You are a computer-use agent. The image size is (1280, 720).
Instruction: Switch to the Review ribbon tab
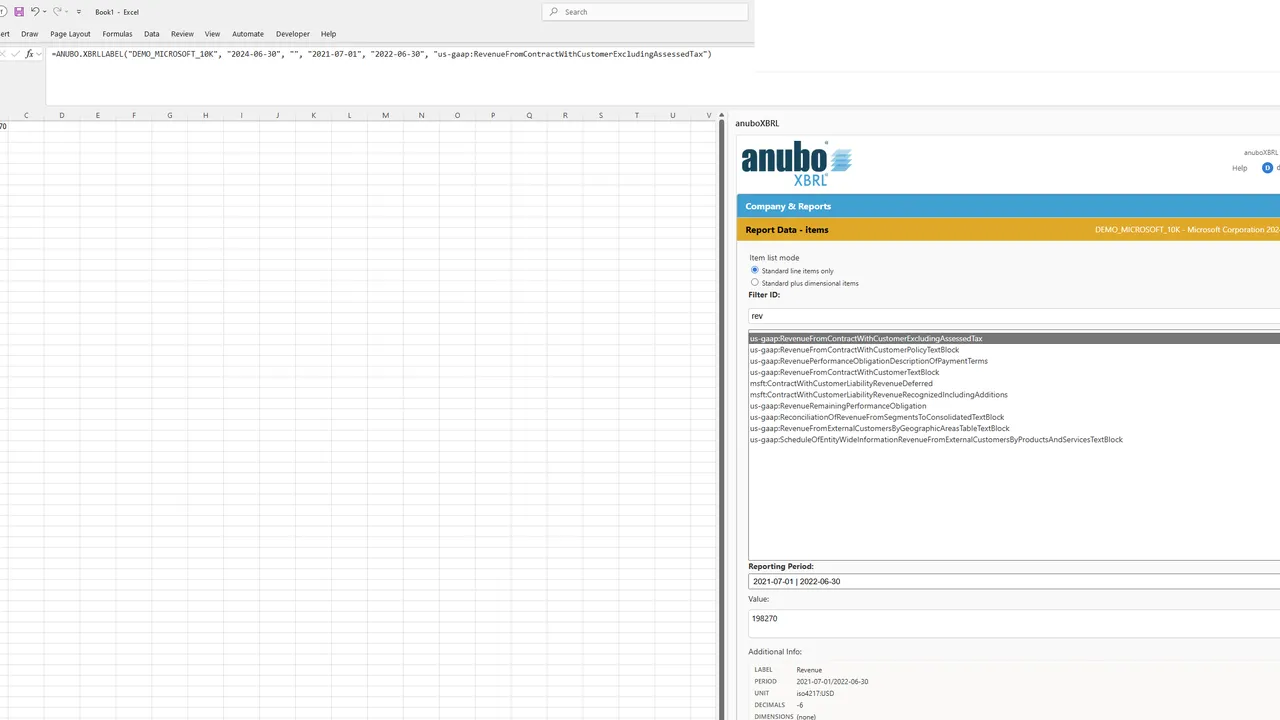pyautogui.click(x=182, y=34)
